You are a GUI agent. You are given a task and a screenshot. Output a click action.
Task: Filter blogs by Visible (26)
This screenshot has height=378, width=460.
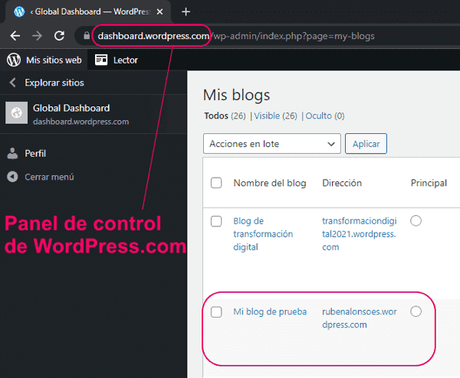(276, 116)
